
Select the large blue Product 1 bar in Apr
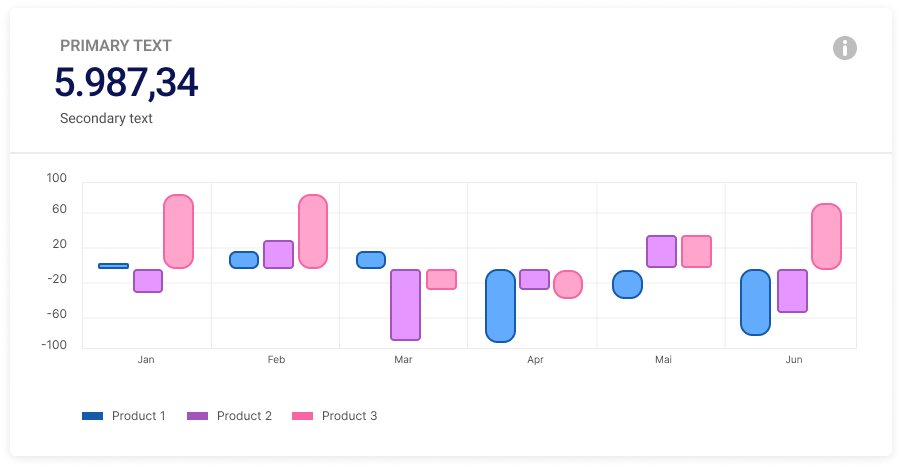(500, 306)
